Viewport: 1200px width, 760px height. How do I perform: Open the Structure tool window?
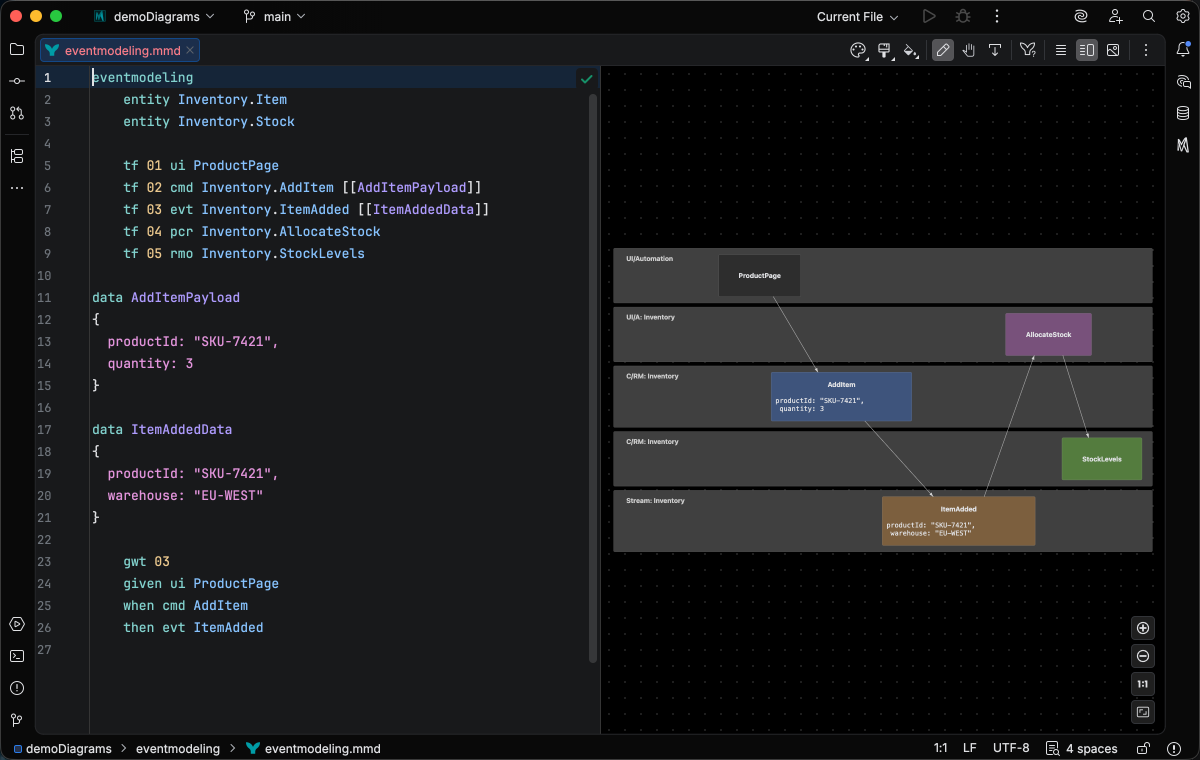coord(17,156)
